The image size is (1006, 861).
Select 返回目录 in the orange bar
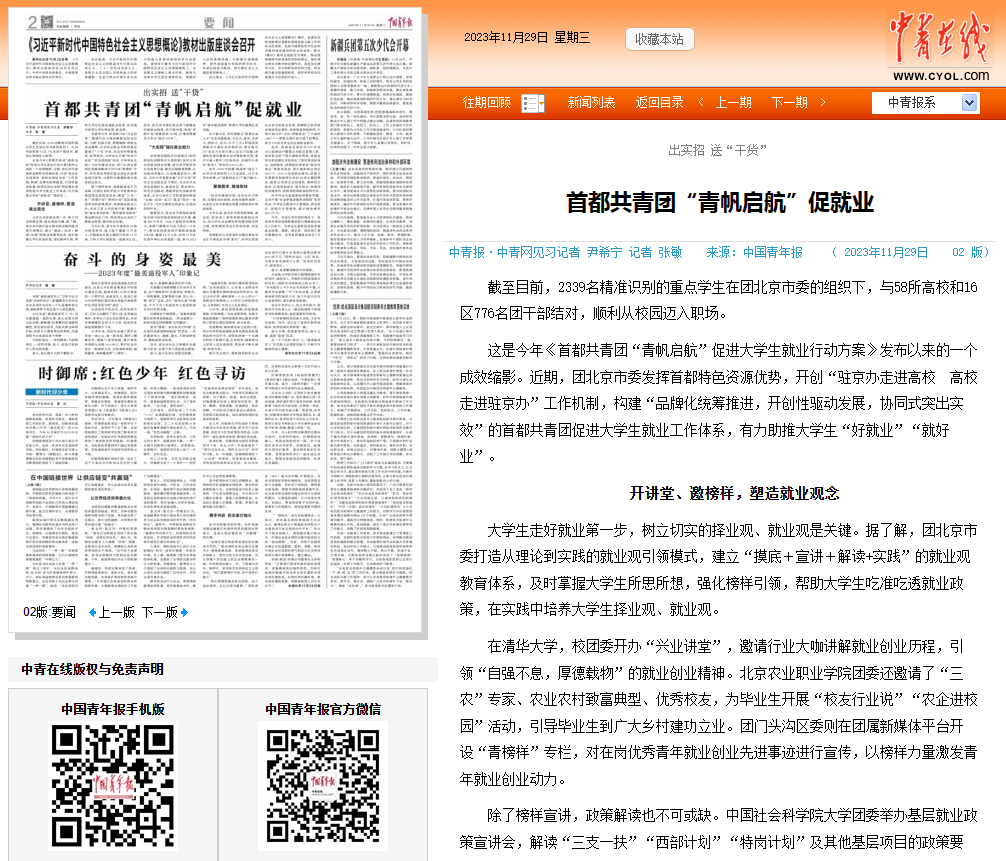click(659, 102)
